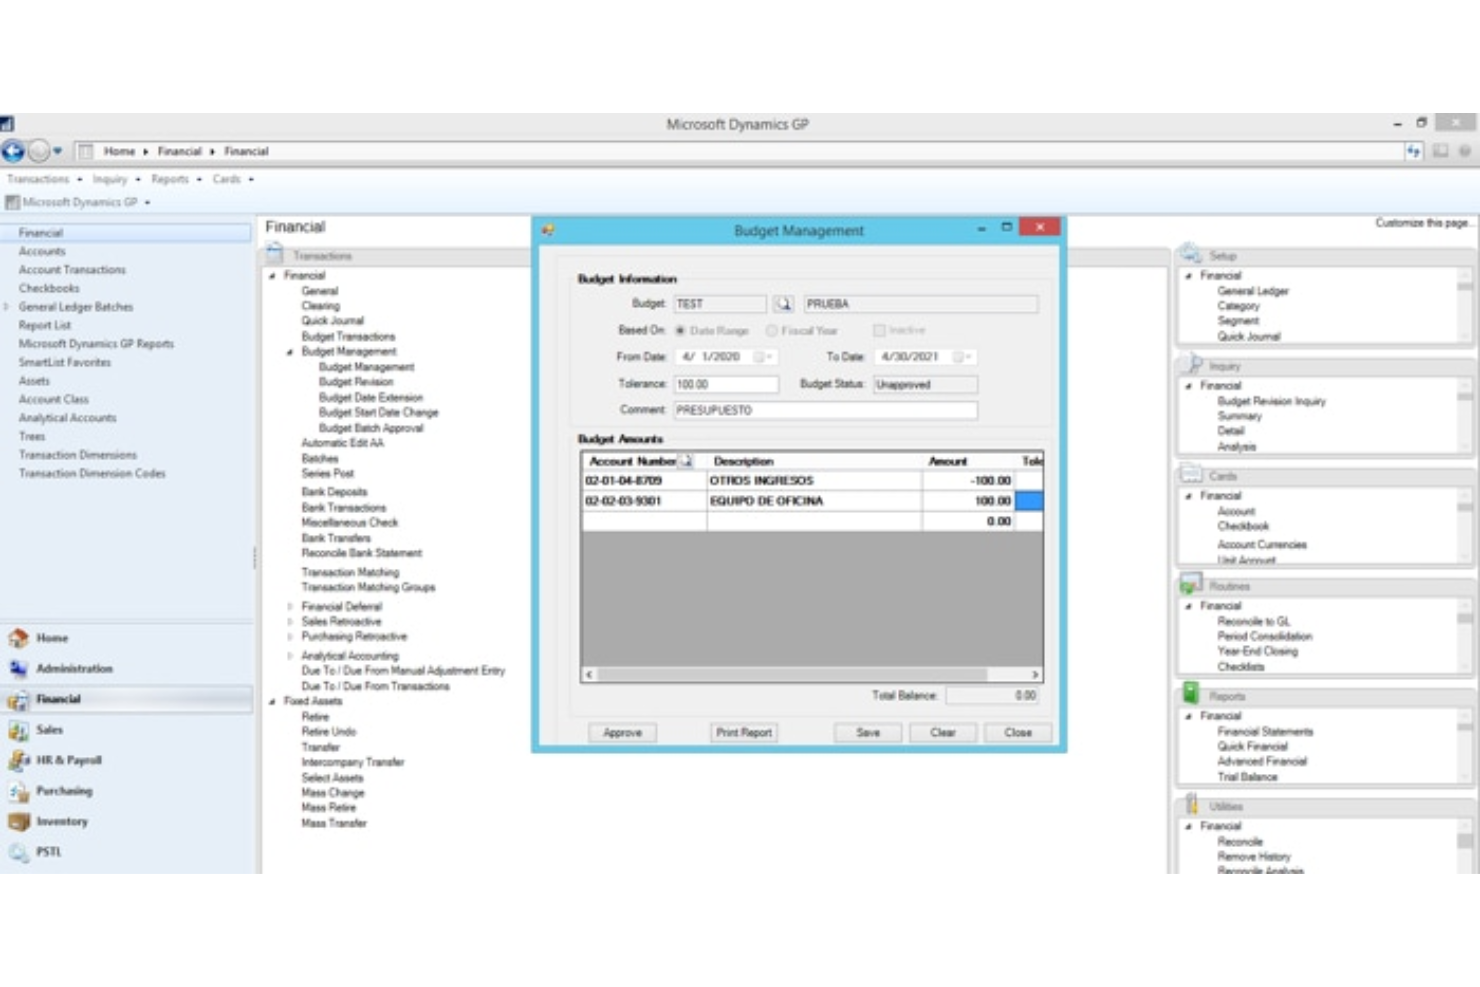Click the scroll-right arrow of budget grid
The height and width of the screenshot is (987, 1480).
(1035, 674)
